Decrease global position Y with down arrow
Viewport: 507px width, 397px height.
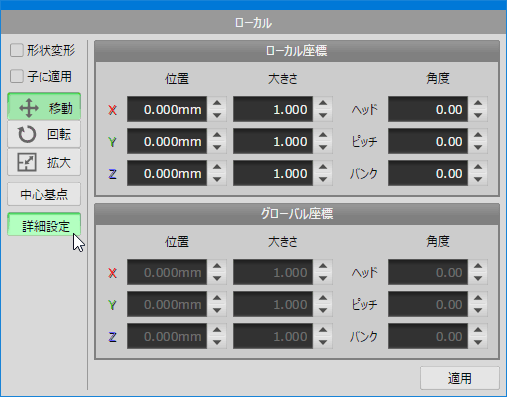[217, 311]
